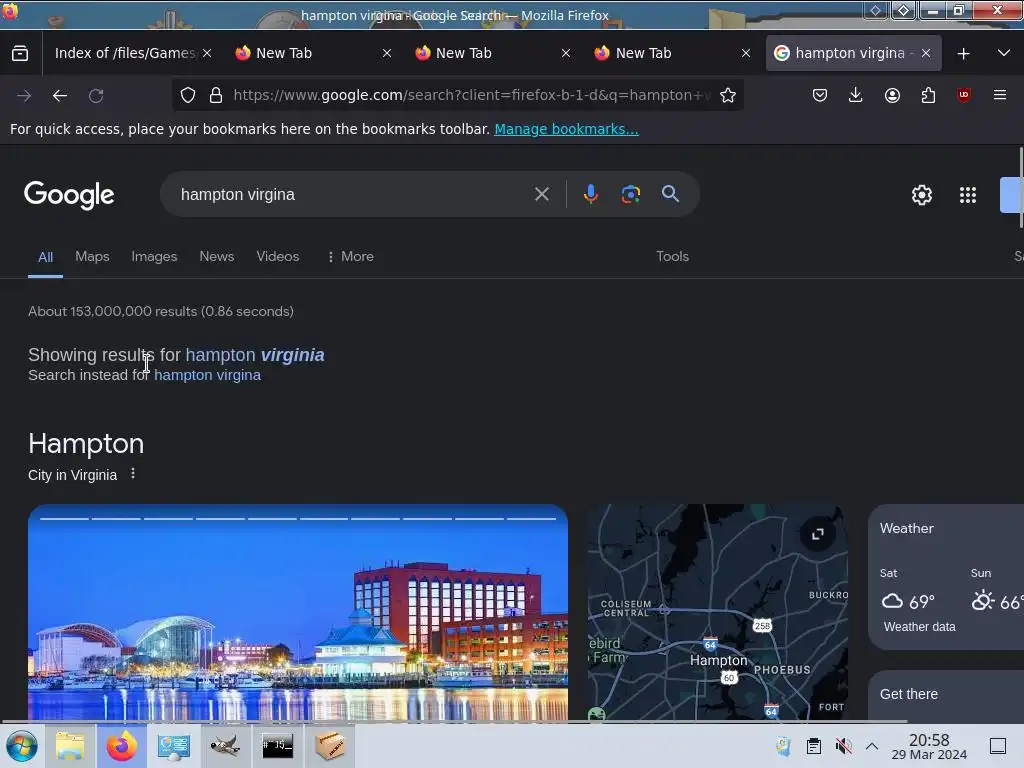Open Firefox application hamburger menu
This screenshot has height=768, width=1024.
[x=1000, y=95]
